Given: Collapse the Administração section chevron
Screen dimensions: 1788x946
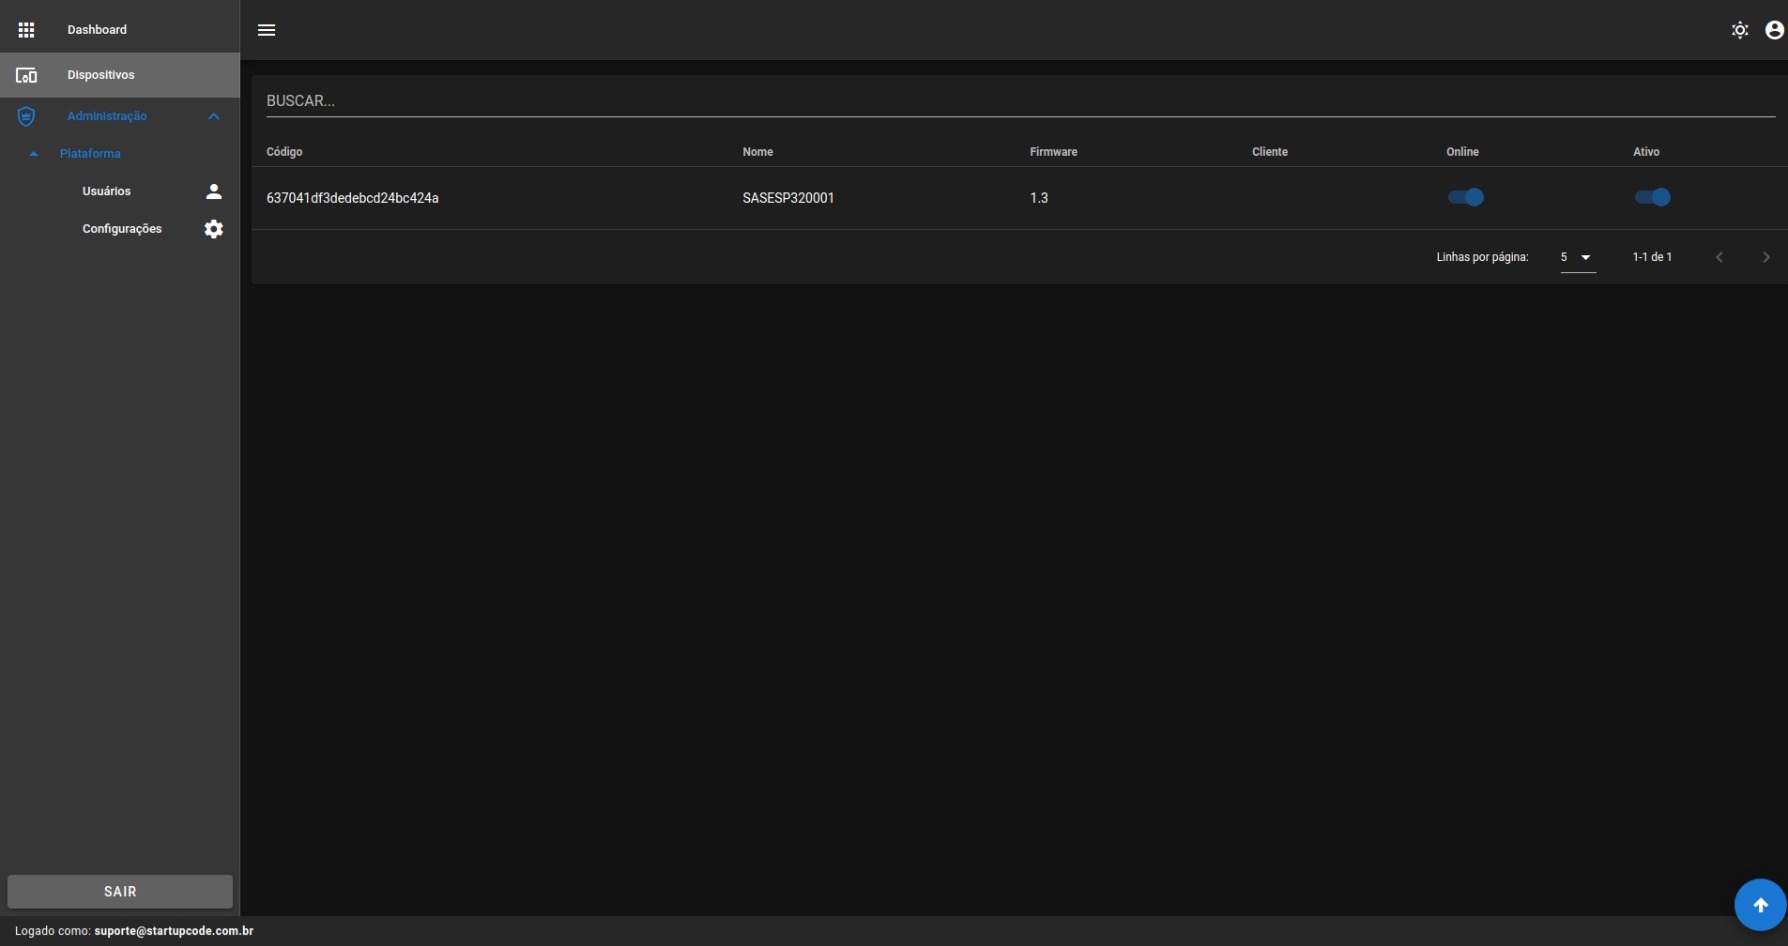Looking at the screenshot, I should [x=213, y=116].
